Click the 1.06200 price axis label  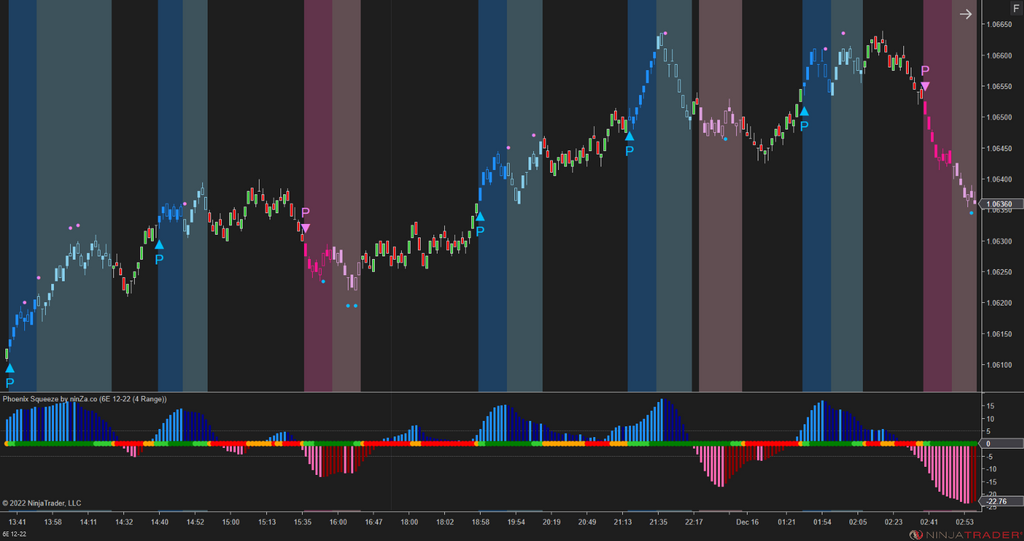tap(999, 303)
